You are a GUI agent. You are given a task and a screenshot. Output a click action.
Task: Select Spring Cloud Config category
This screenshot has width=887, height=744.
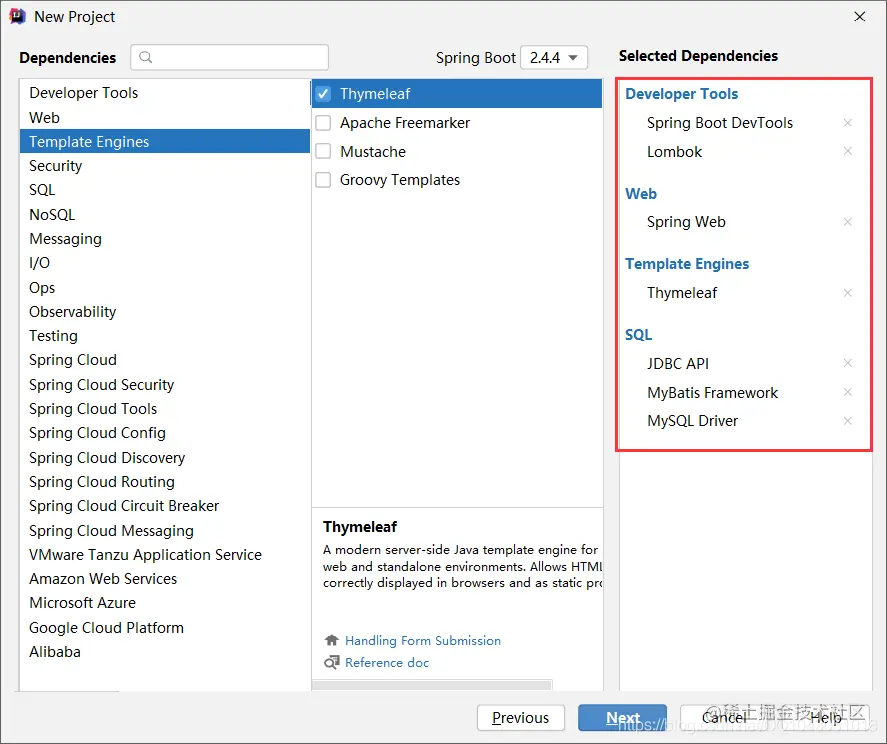click(x=165, y=433)
